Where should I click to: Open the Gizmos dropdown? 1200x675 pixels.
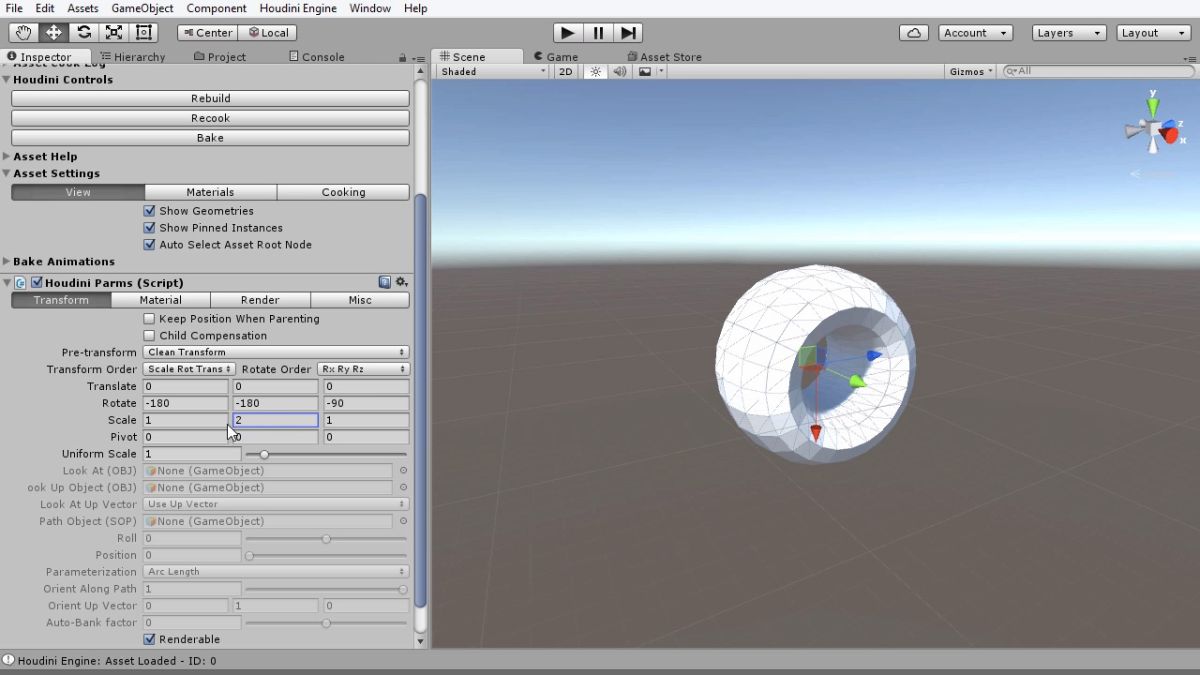[971, 72]
